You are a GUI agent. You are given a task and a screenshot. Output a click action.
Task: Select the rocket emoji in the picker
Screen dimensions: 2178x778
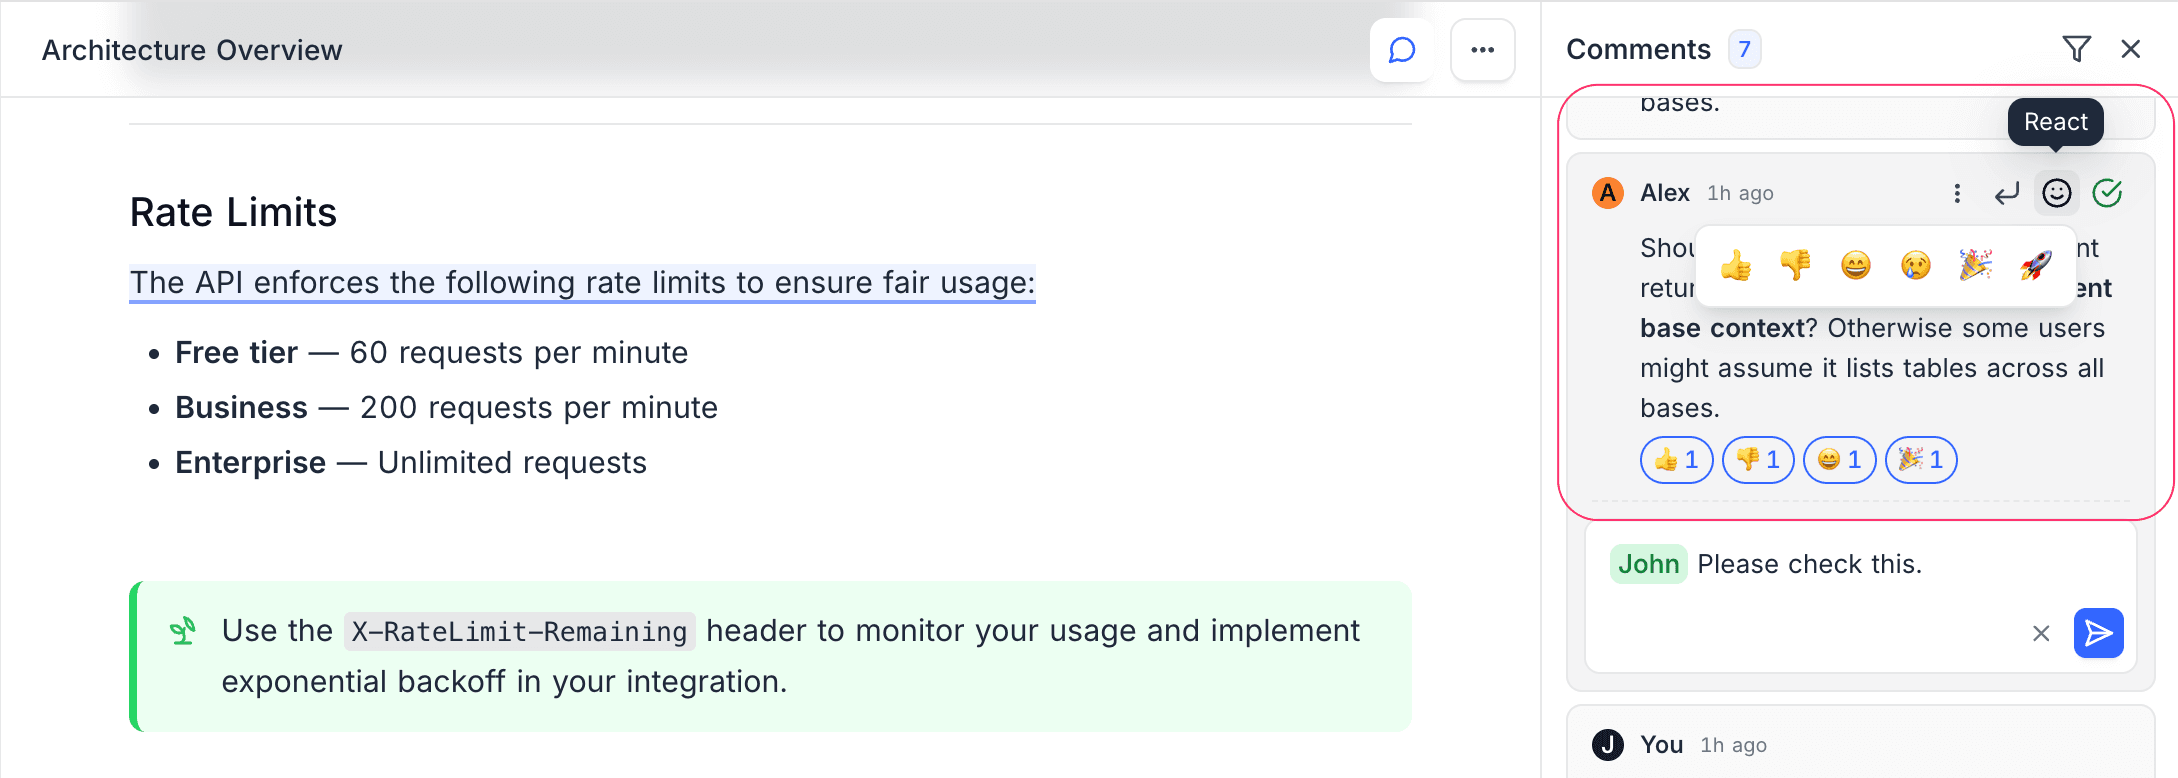[x=2036, y=266]
